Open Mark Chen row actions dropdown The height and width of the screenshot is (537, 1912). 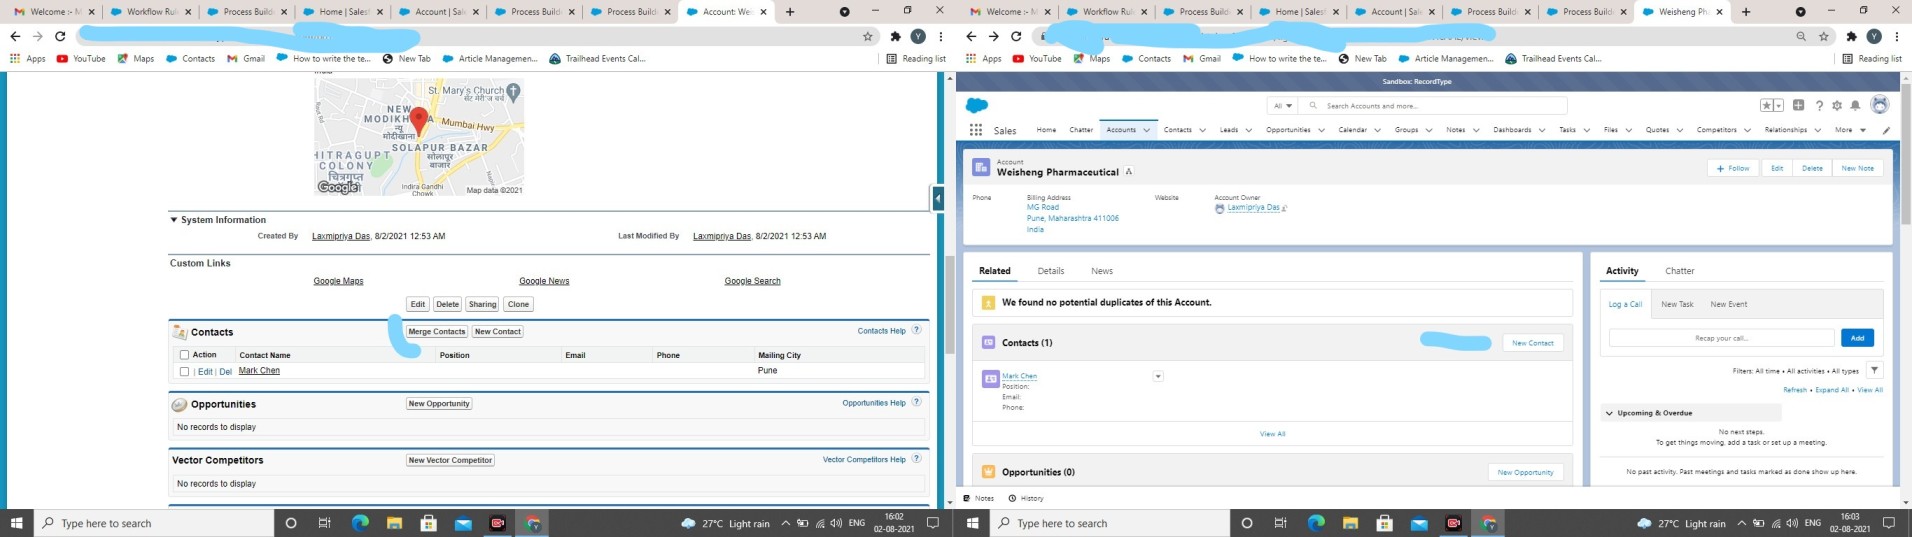pos(1157,377)
